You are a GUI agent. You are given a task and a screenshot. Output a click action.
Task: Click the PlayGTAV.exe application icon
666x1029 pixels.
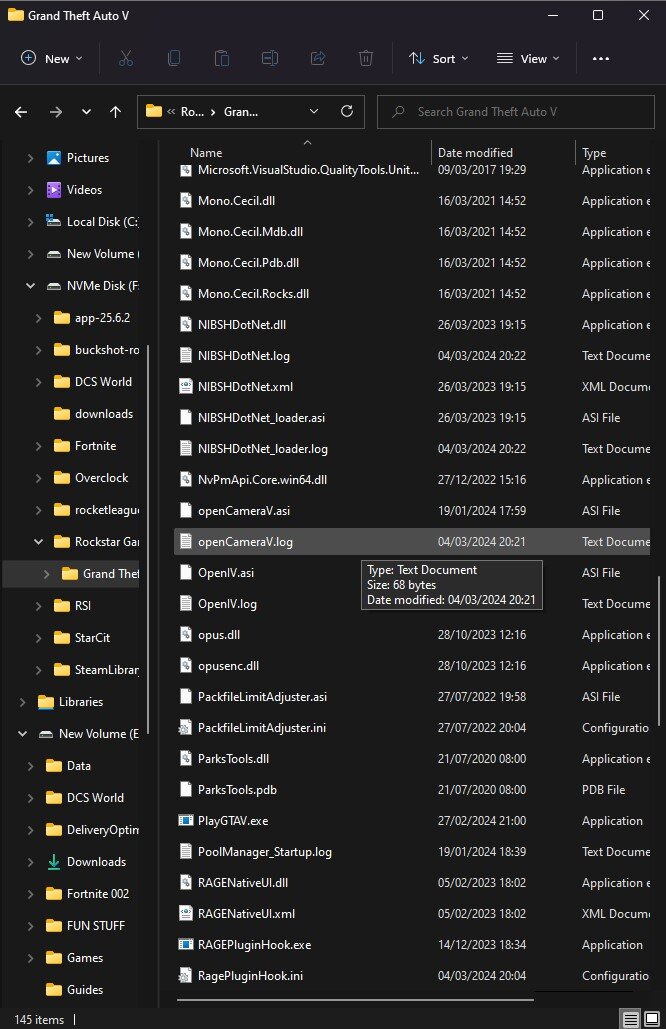tap(186, 820)
